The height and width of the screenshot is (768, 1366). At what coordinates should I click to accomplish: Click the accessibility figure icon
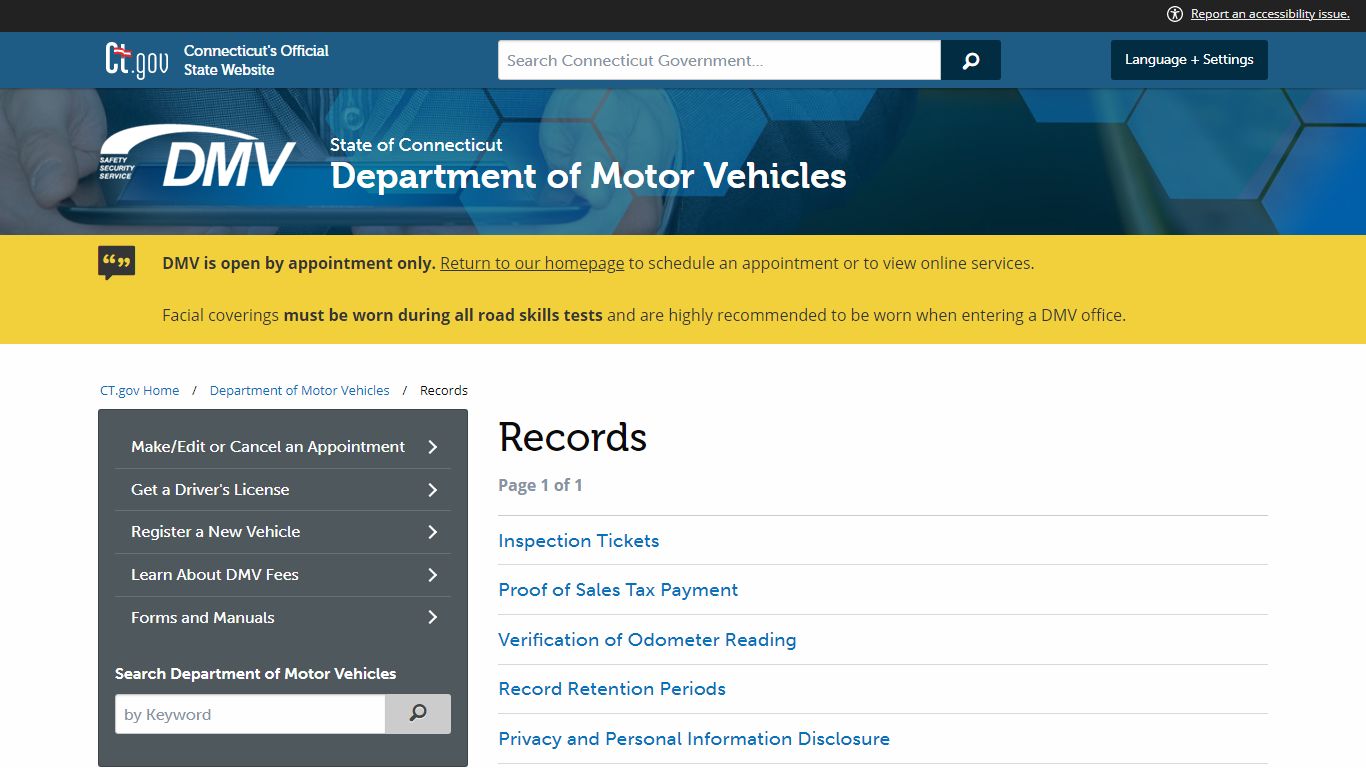(1175, 14)
